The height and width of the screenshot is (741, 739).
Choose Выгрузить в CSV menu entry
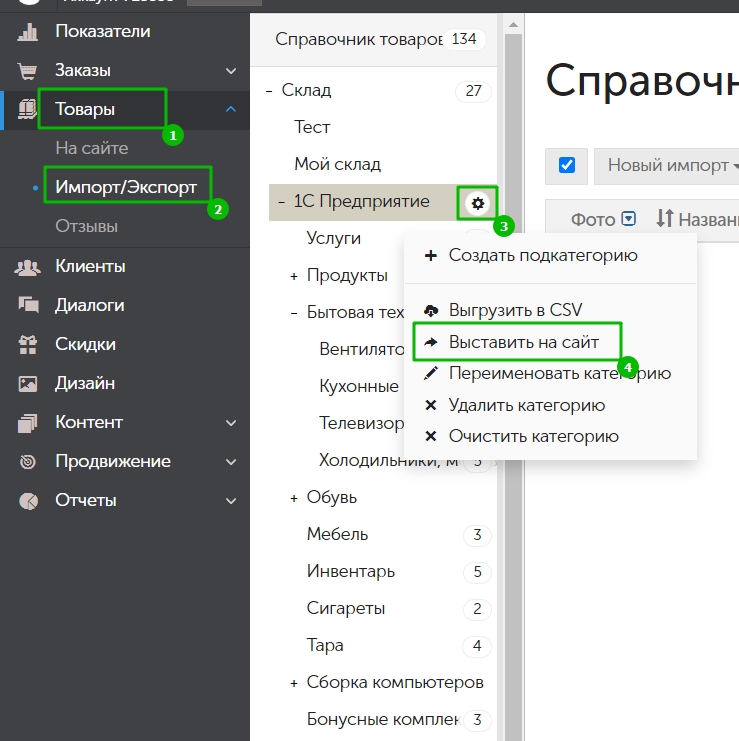click(x=515, y=310)
